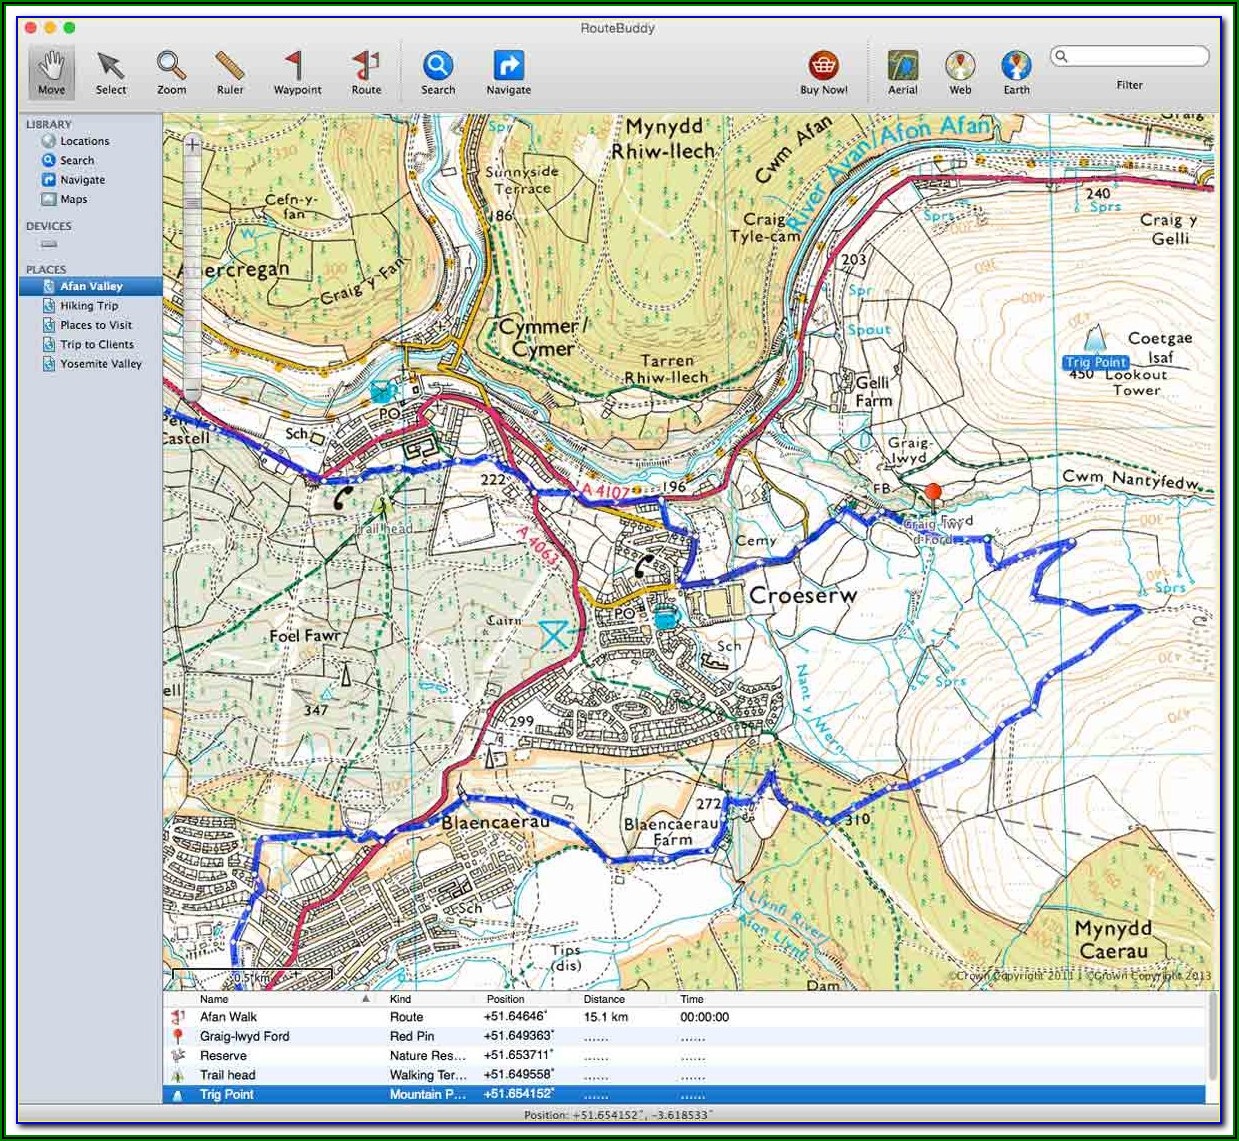Image resolution: width=1239 pixels, height=1141 pixels.
Task: Click the map zoom-in plus button
Action: pos(192,144)
